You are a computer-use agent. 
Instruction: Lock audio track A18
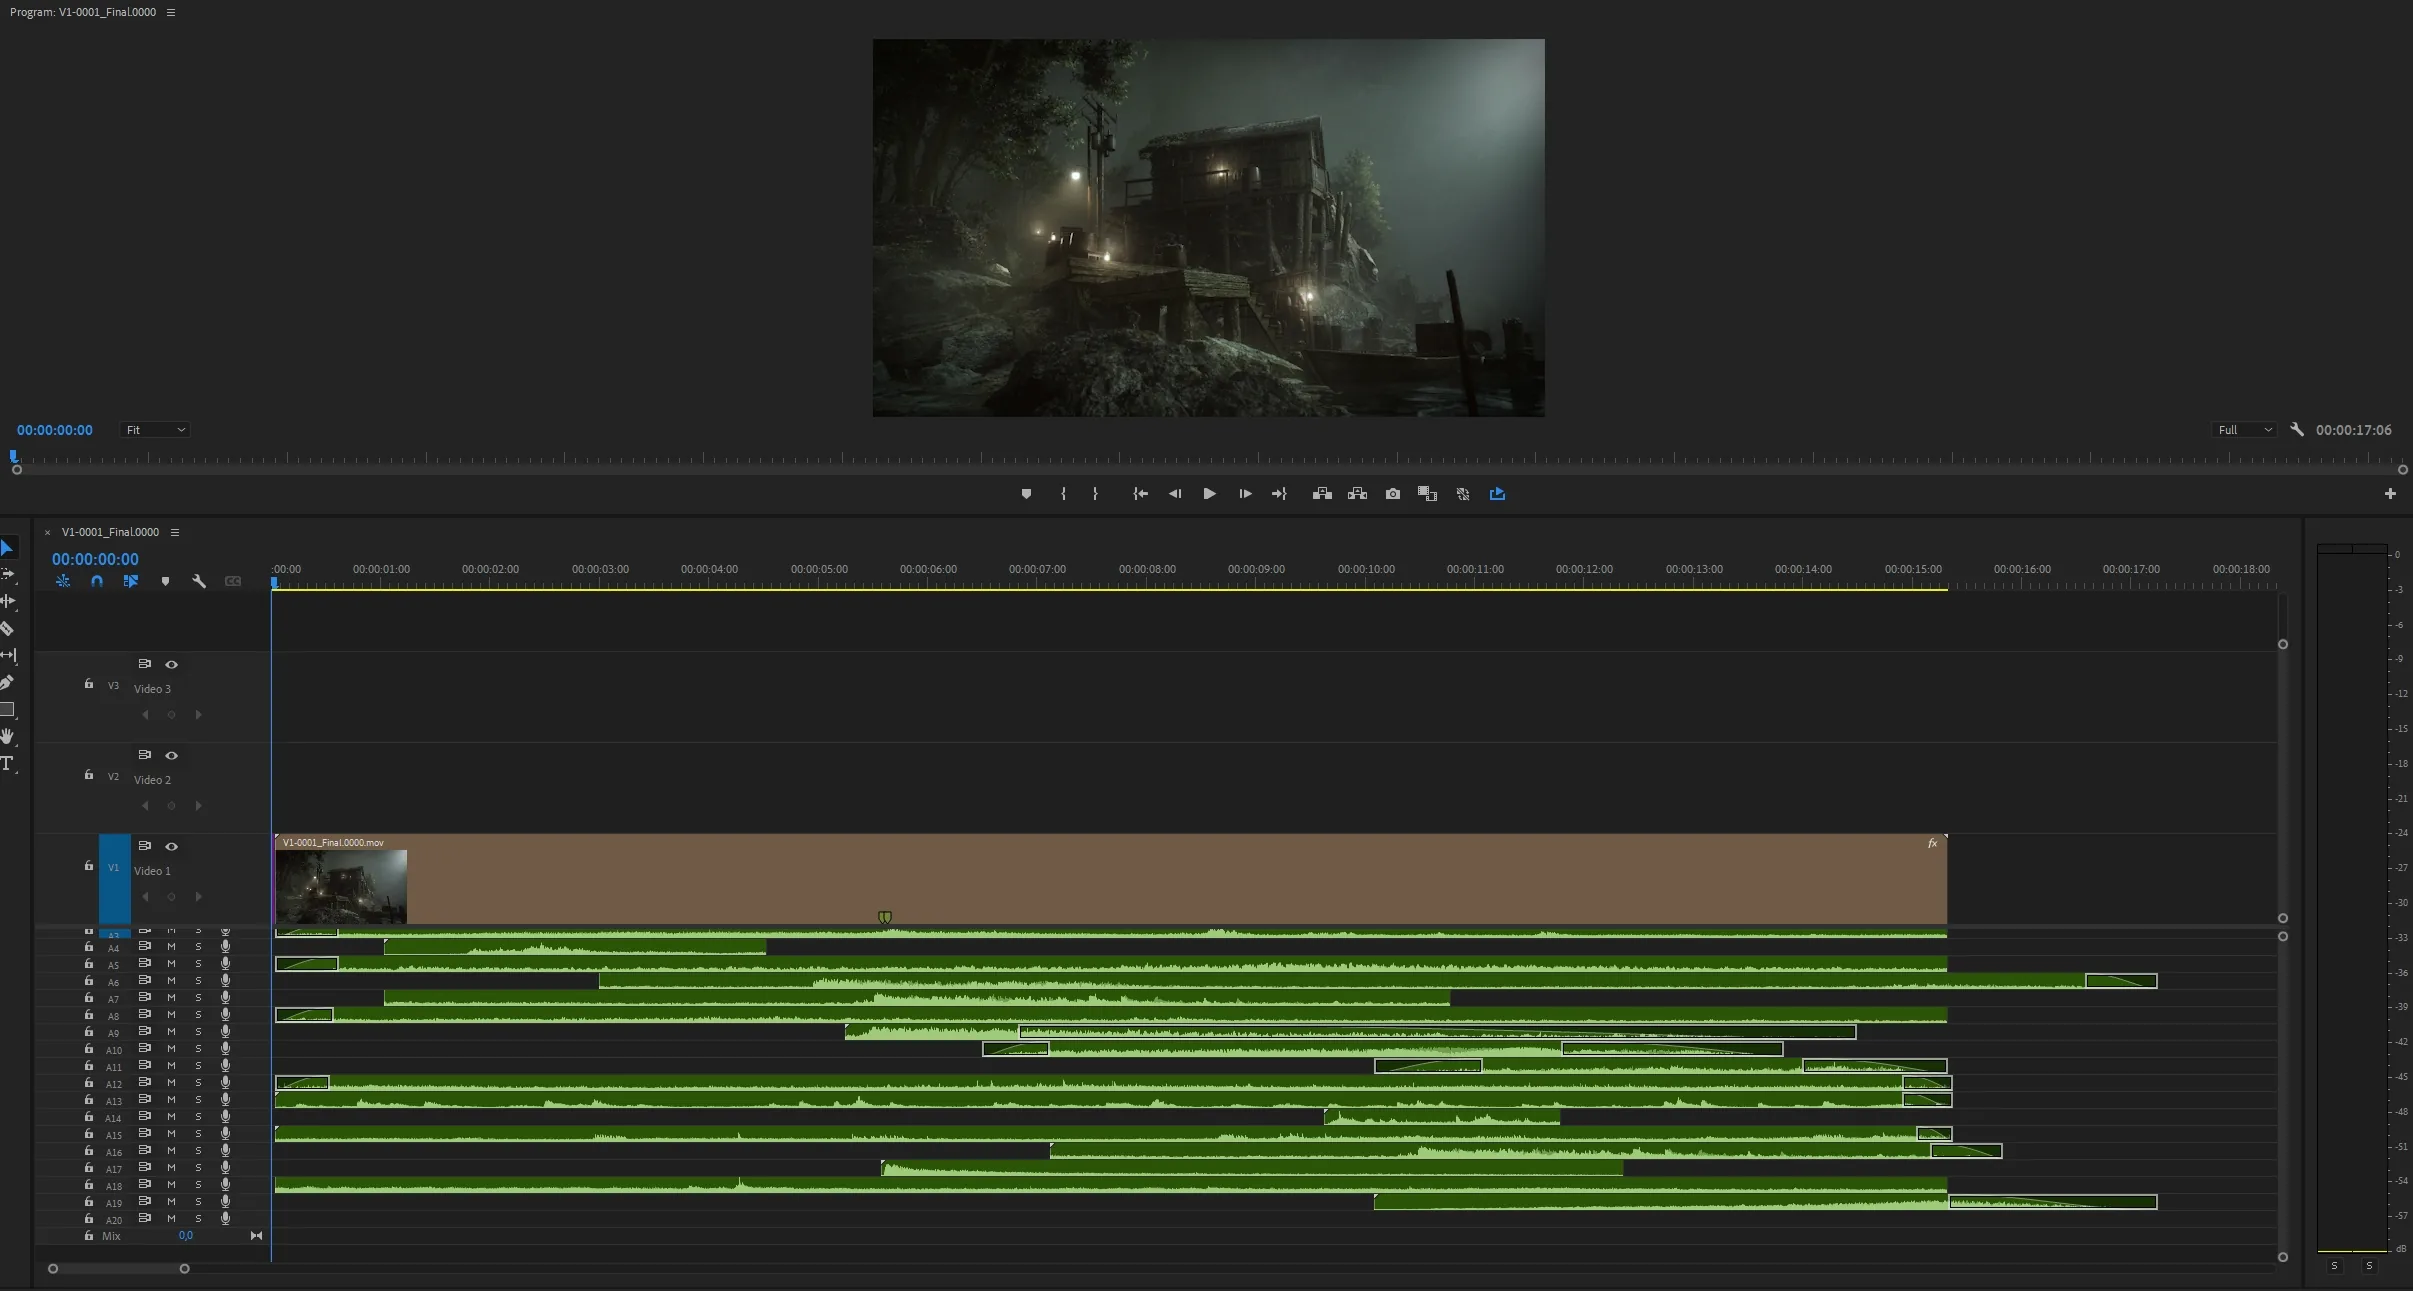89,1185
